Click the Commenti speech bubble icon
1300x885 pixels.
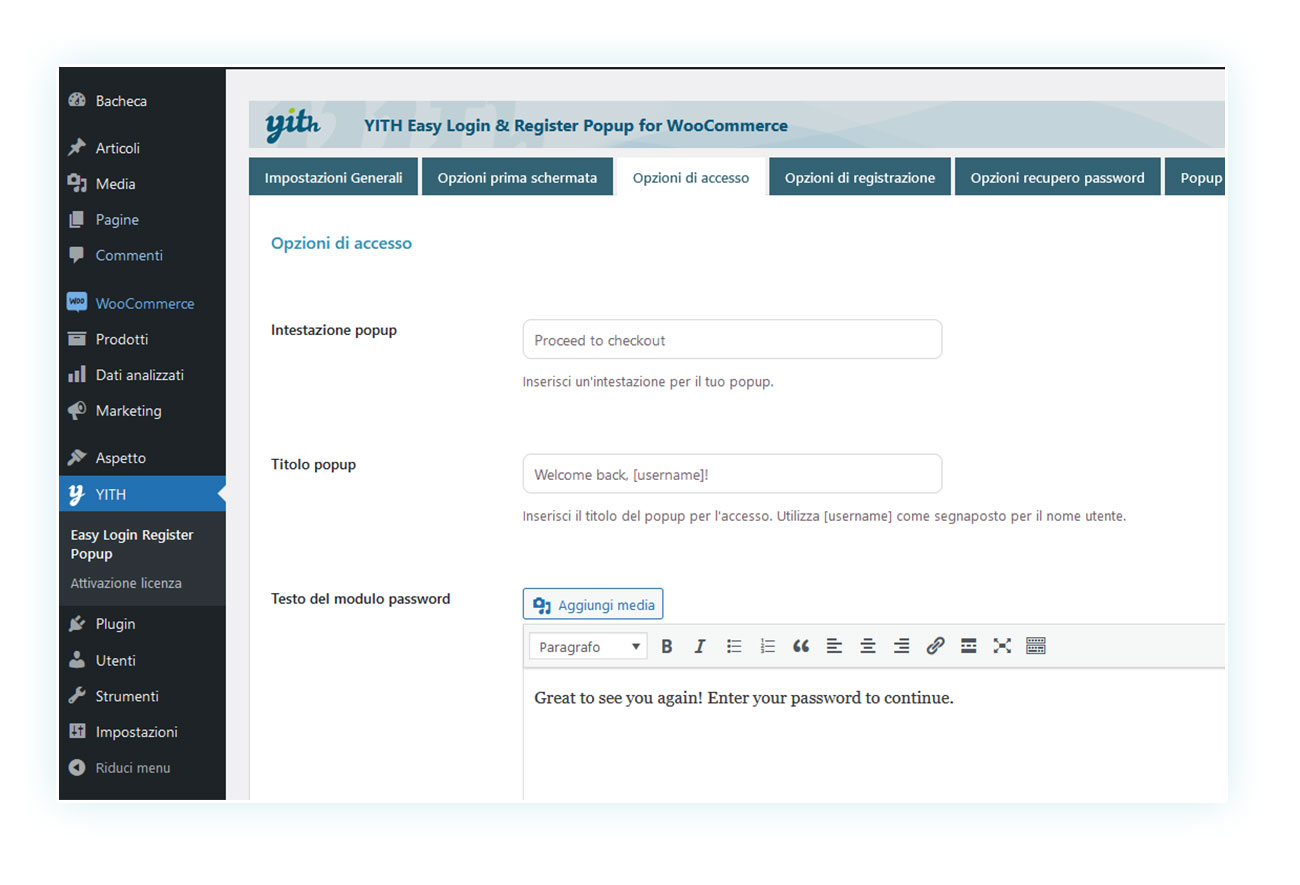click(77, 255)
